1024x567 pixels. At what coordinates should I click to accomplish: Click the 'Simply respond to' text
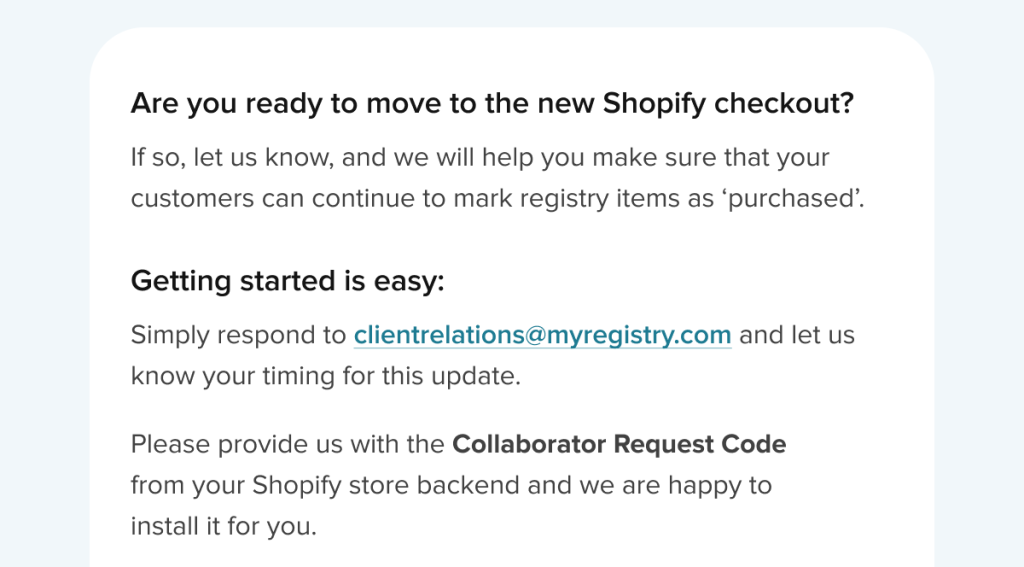[238, 335]
